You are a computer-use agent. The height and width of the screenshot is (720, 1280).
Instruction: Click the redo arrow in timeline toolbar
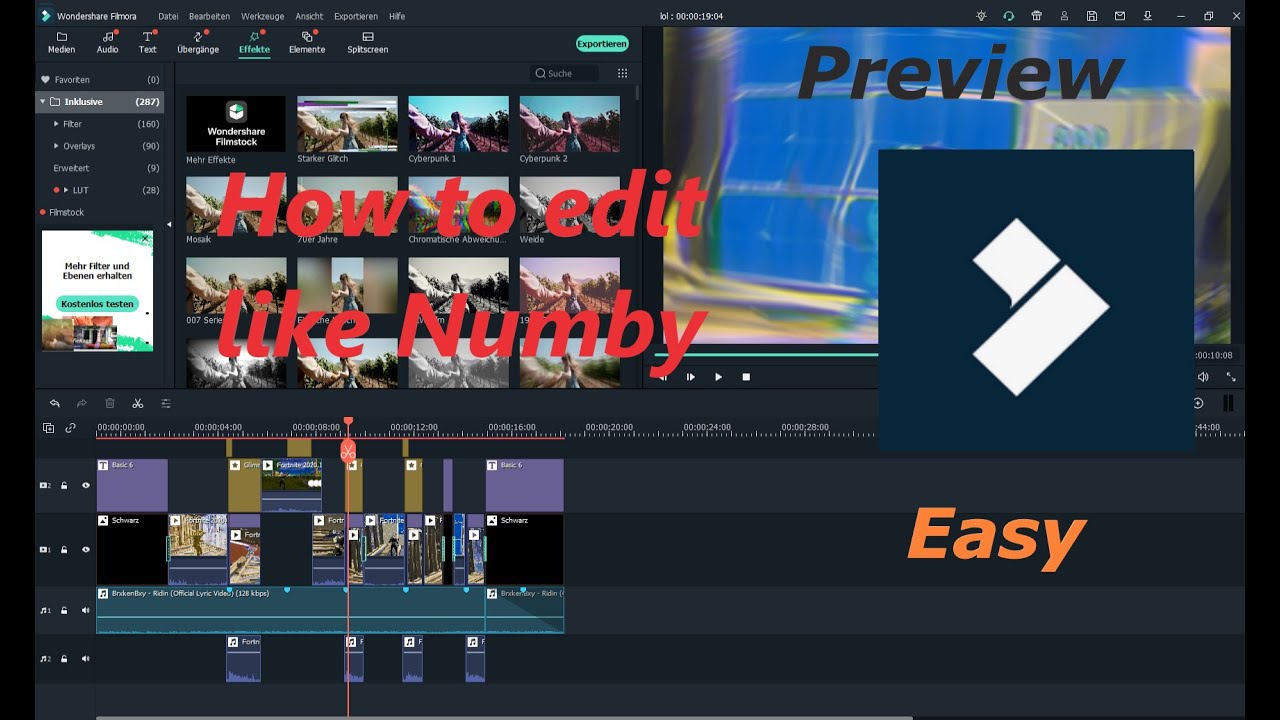click(82, 403)
